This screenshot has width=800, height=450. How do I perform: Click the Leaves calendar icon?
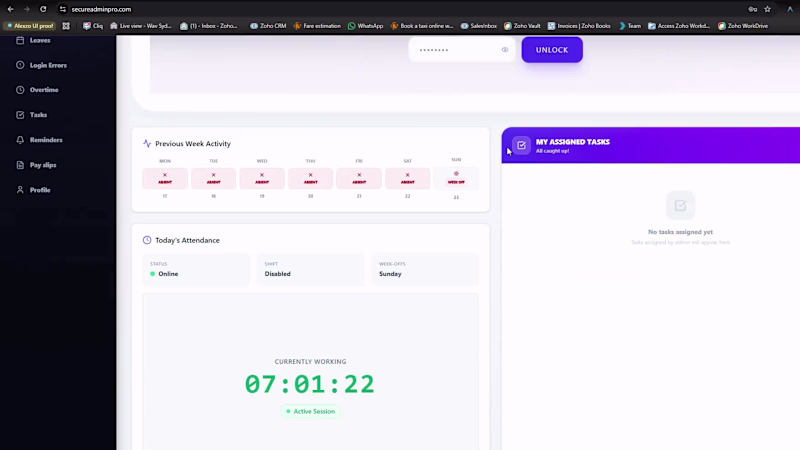coord(20,40)
